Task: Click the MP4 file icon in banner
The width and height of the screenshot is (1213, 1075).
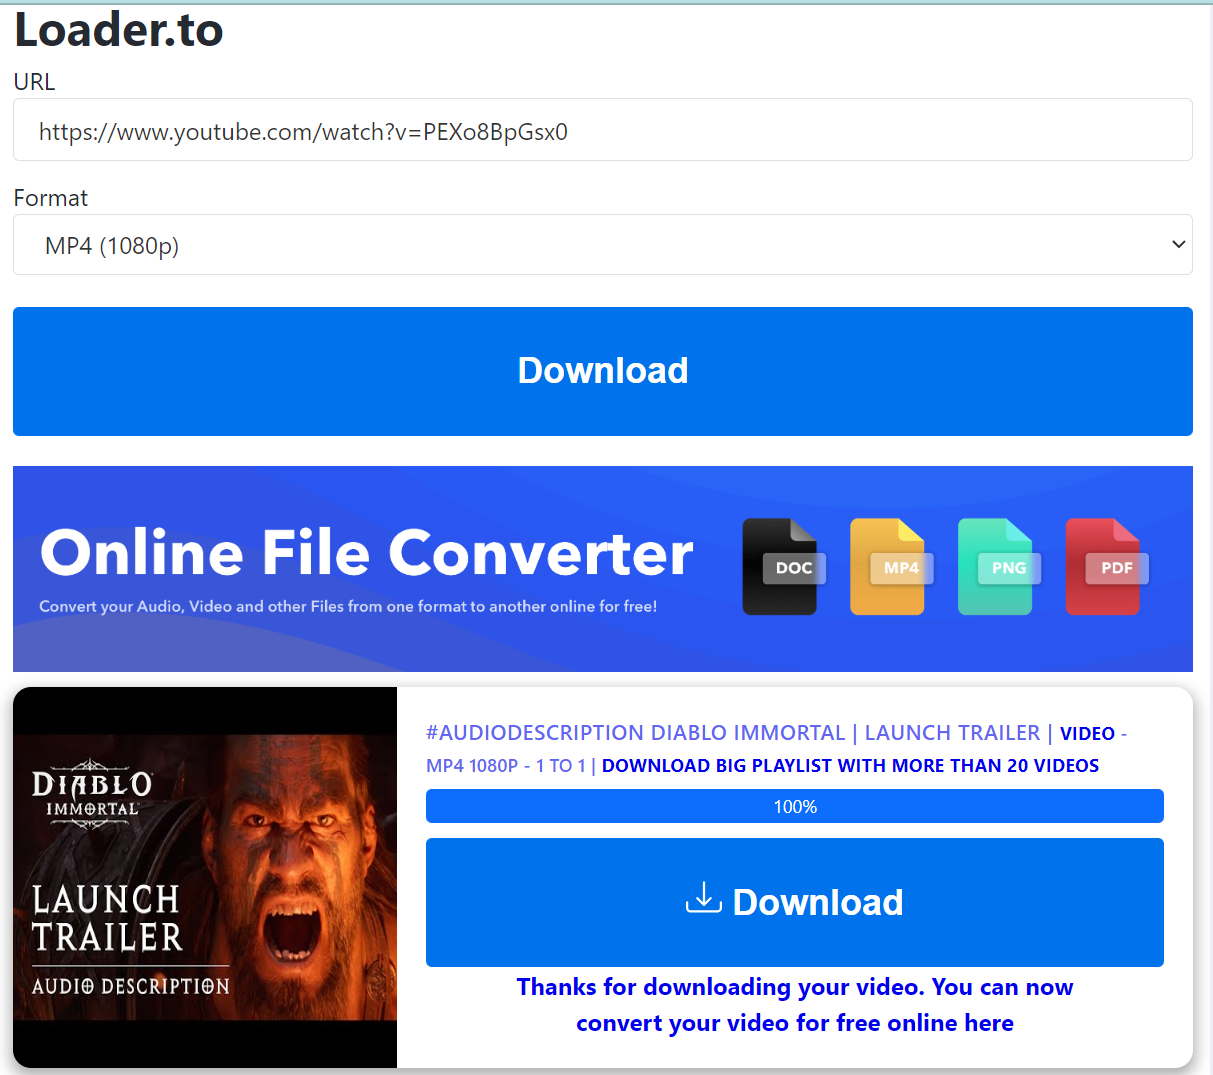Action: pos(890,566)
